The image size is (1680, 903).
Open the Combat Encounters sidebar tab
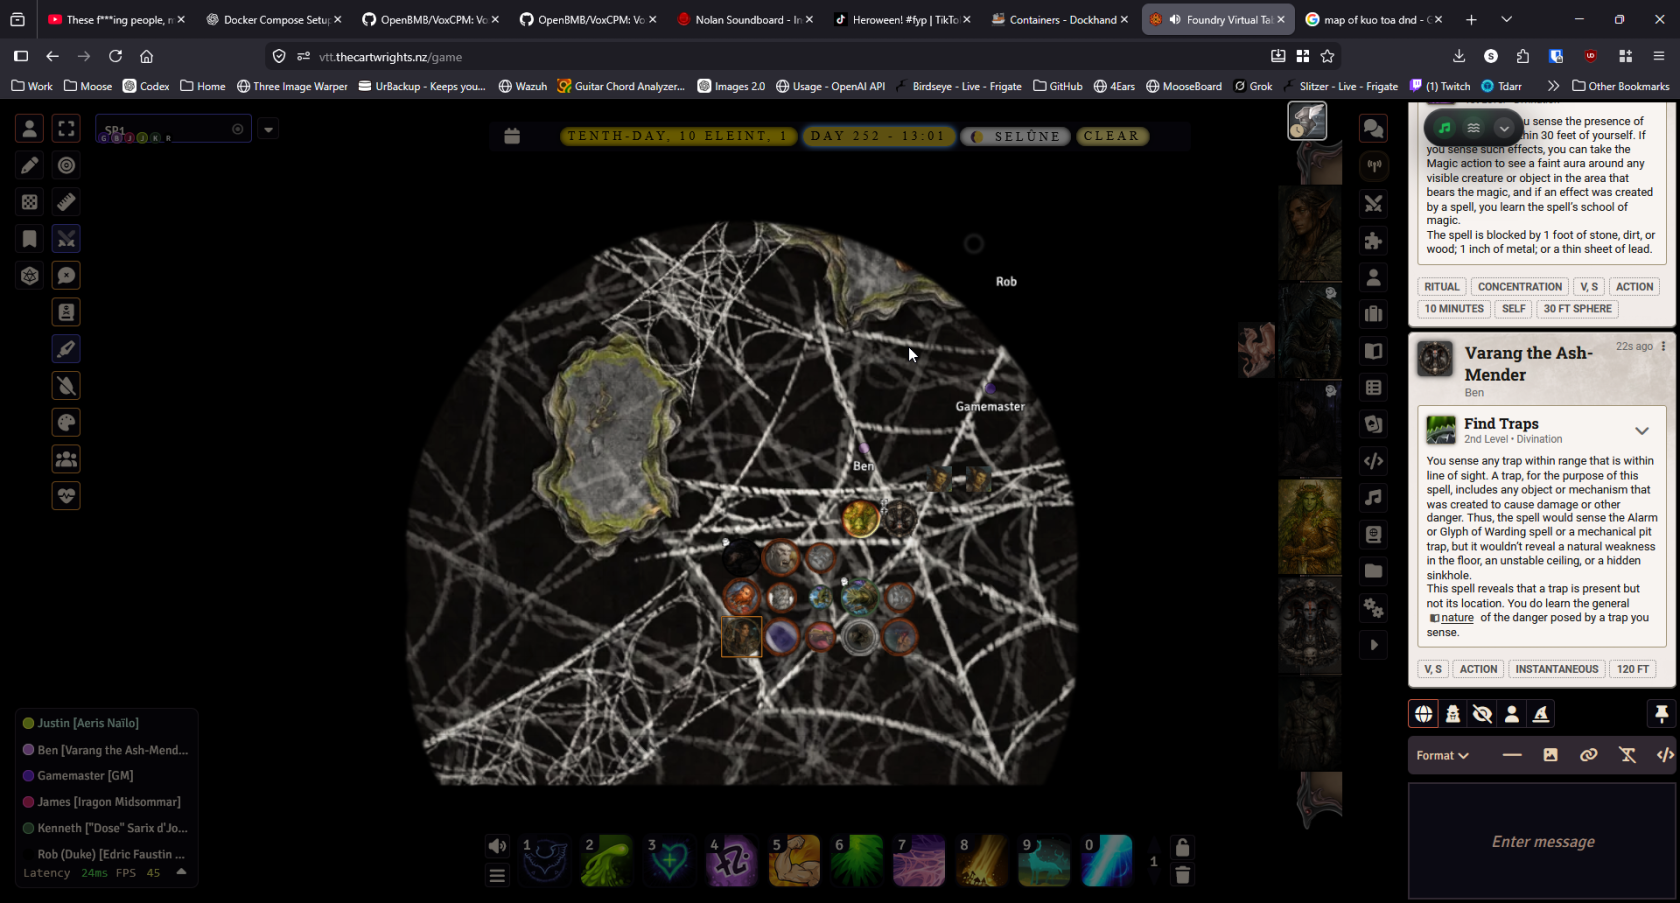tap(1374, 204)
